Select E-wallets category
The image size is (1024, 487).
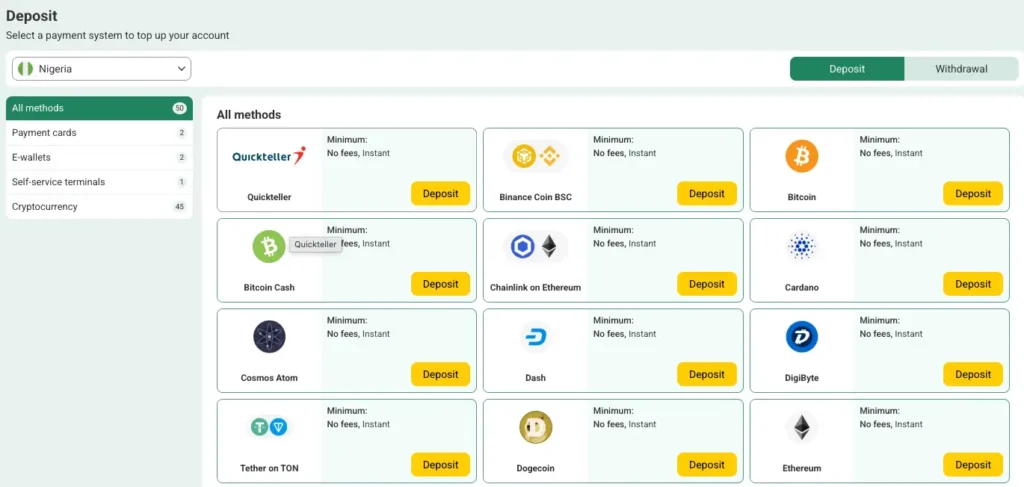click(99, 157)
